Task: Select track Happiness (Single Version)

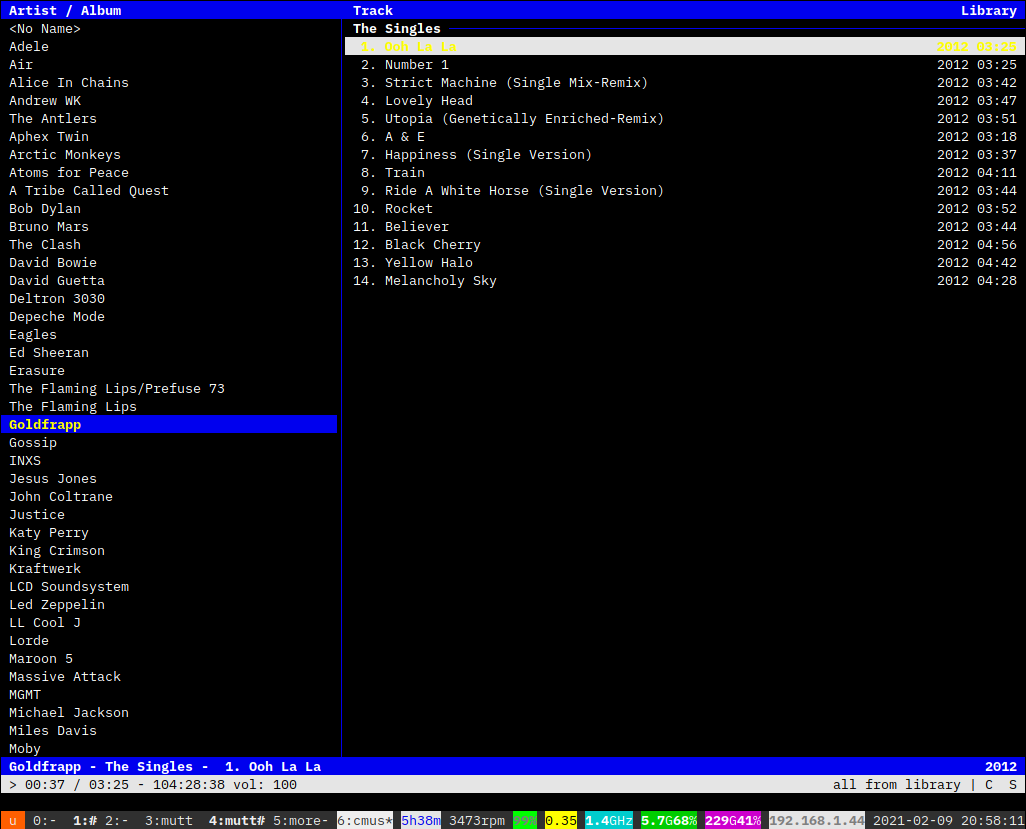Action: click(x=685, y=154)
